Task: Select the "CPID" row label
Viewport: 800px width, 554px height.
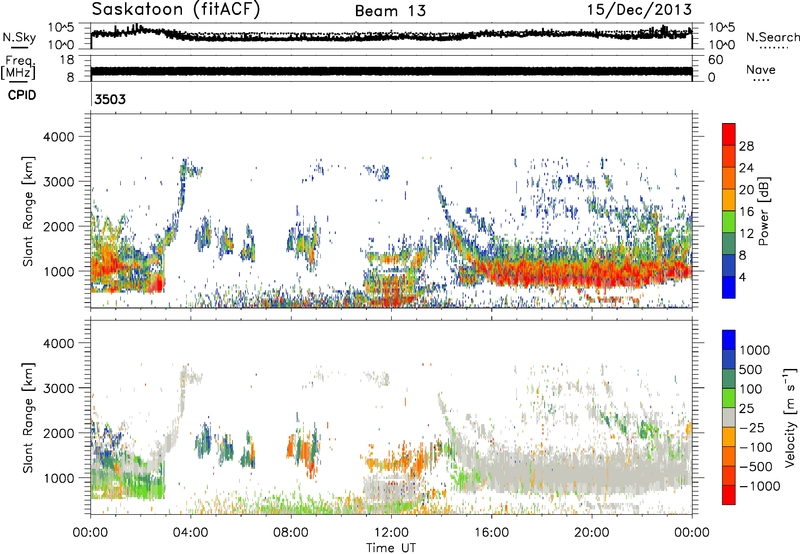Action: 22,95
